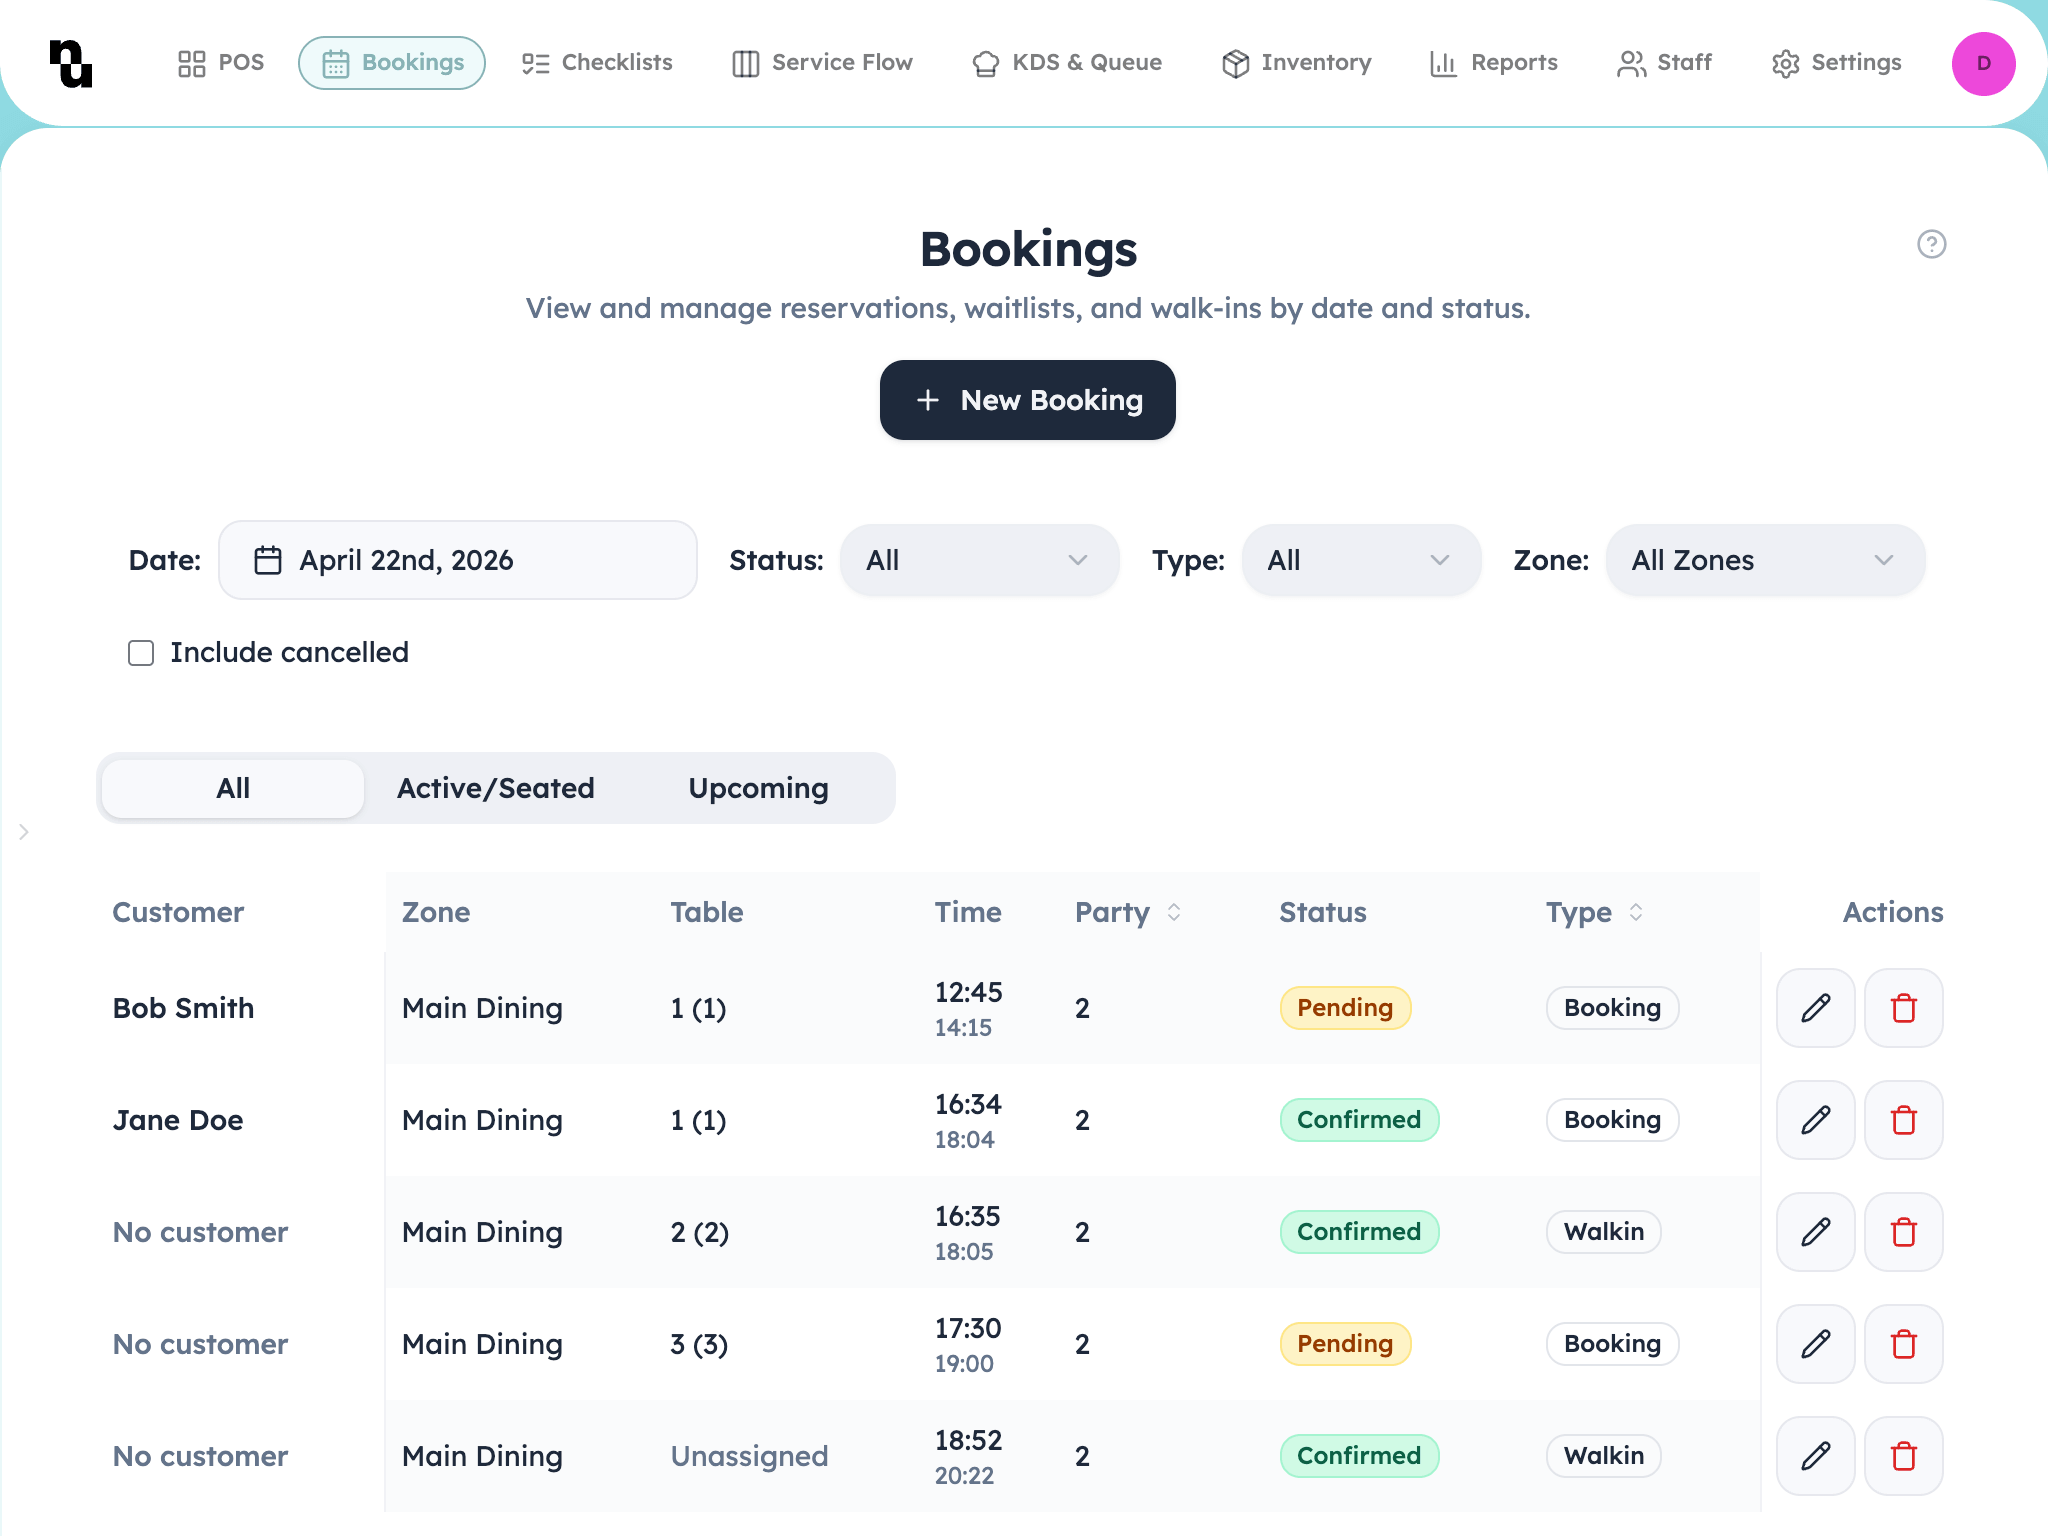
Task: Edit Bob Smith's booking with pencil icon
Action: coord(1815,1008)
